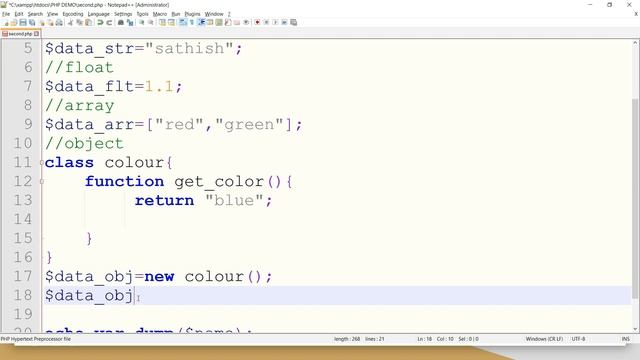Click the Close document toolbar icon
The width and height of the screenshot is (640, 360).
point(42,22)
